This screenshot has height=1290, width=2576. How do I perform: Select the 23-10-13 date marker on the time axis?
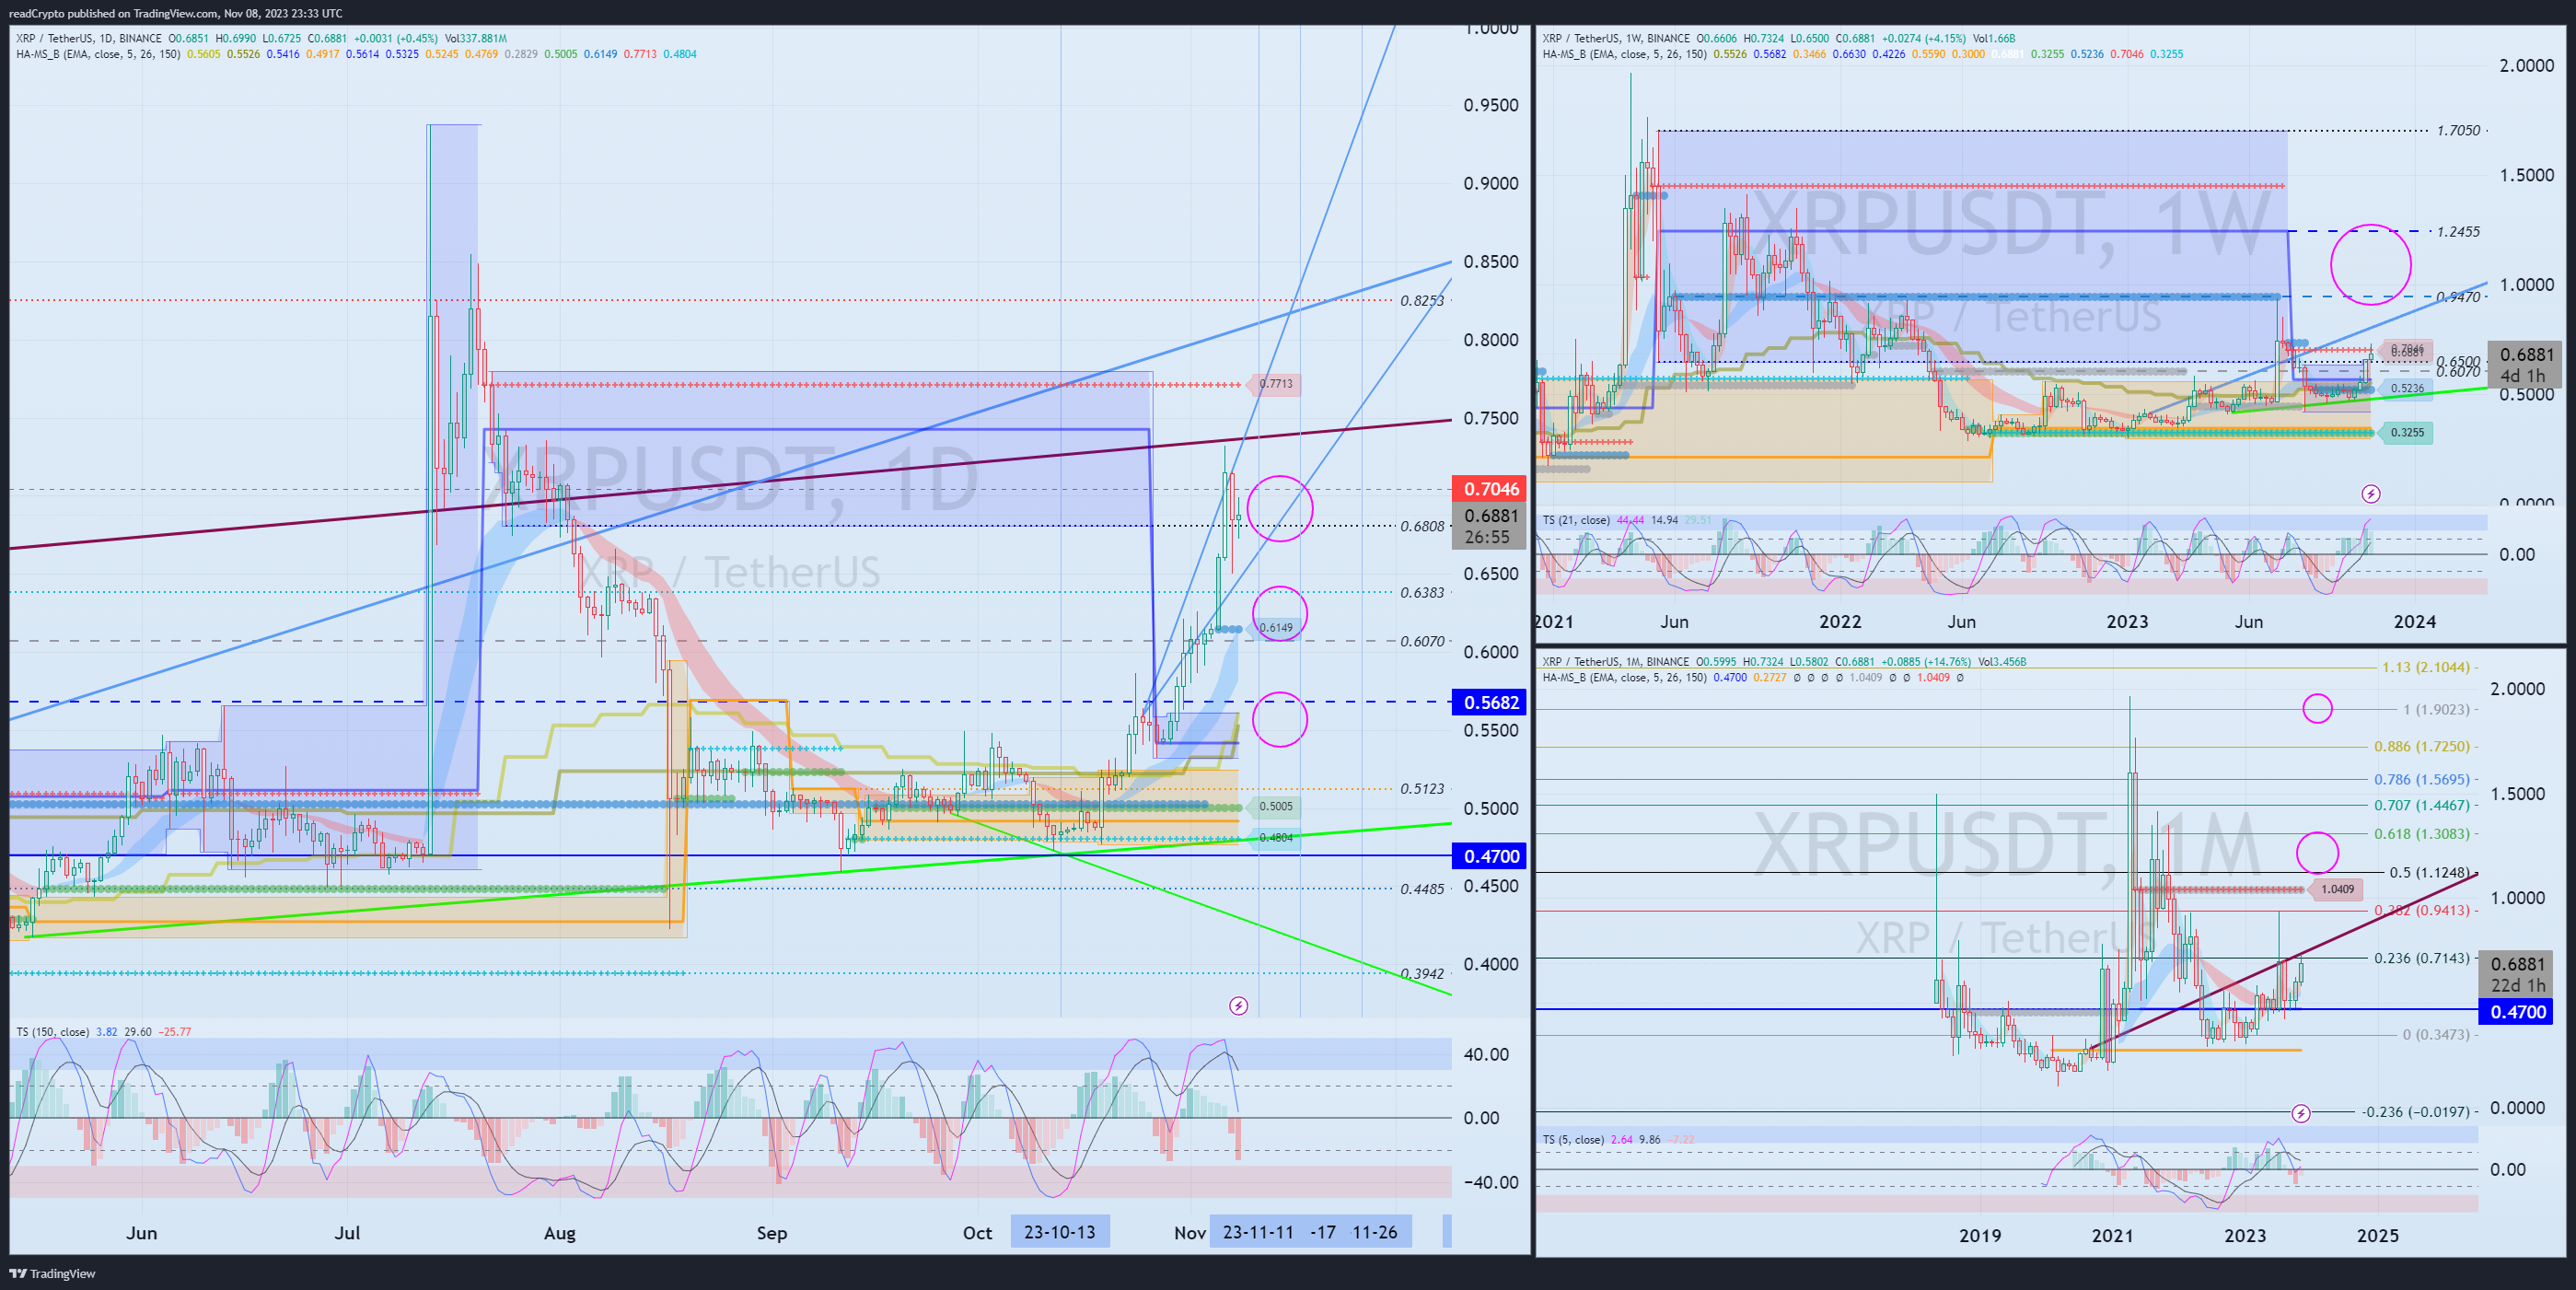click(1060, 1231)
